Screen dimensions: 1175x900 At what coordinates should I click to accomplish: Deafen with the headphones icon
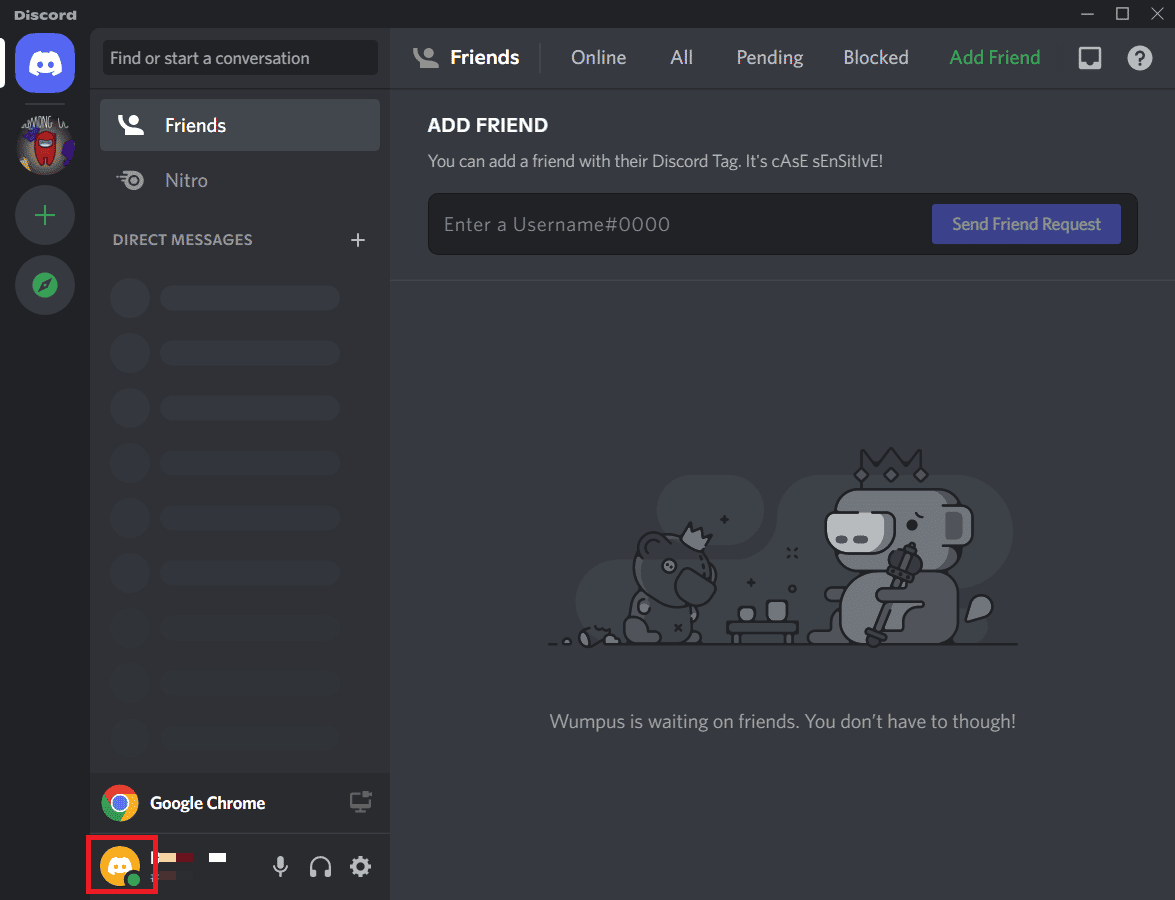point(321,866)
